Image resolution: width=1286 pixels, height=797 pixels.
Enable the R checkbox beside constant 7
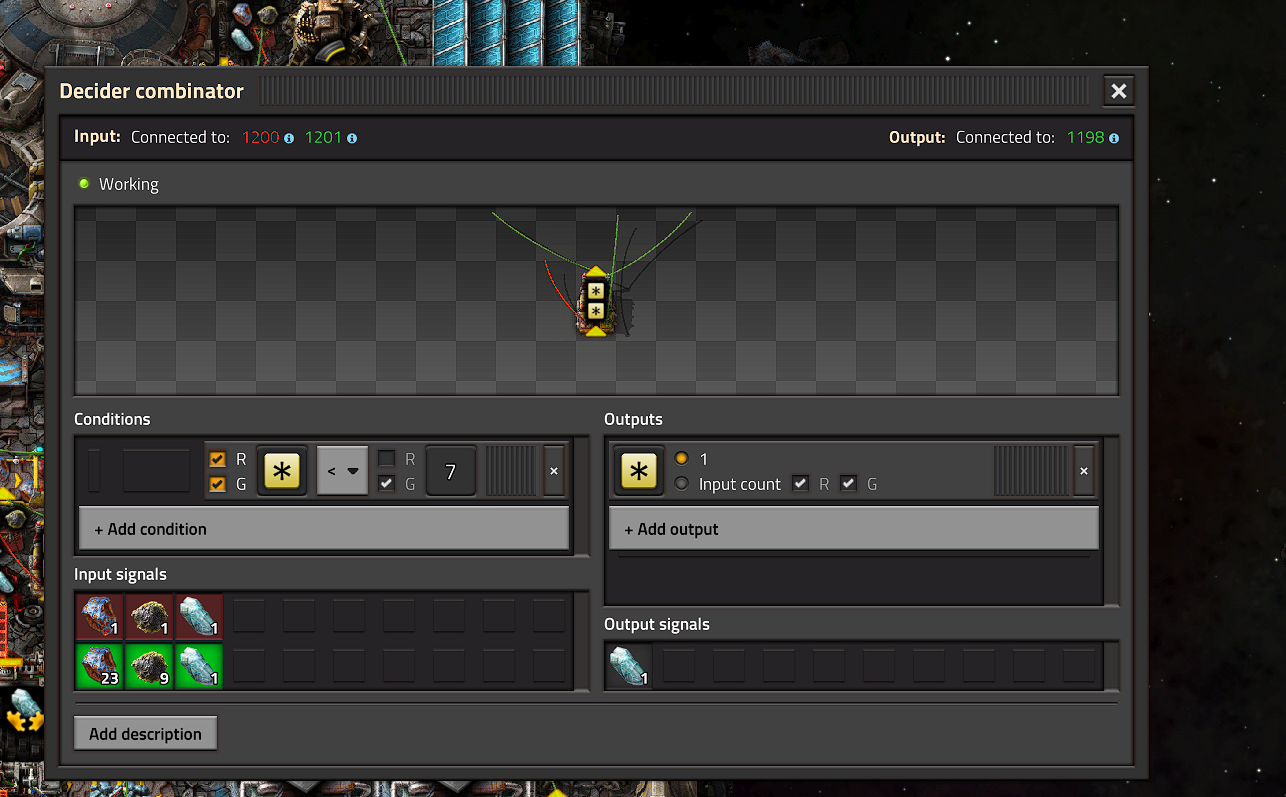tap(386, 459)
